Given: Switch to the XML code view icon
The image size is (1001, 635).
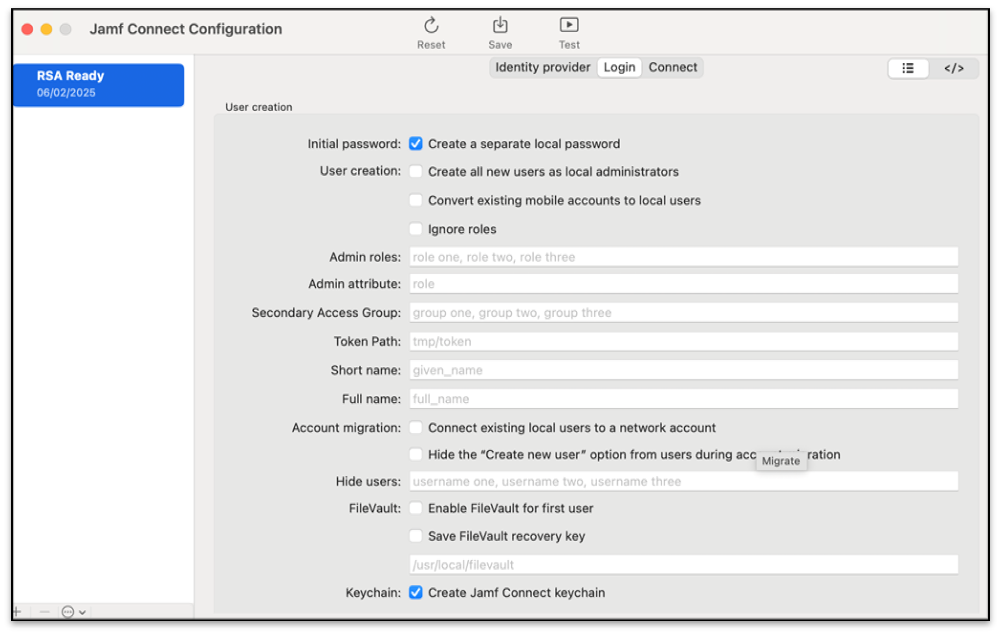Looking at the screenshot, I should [x=954, y=68].
